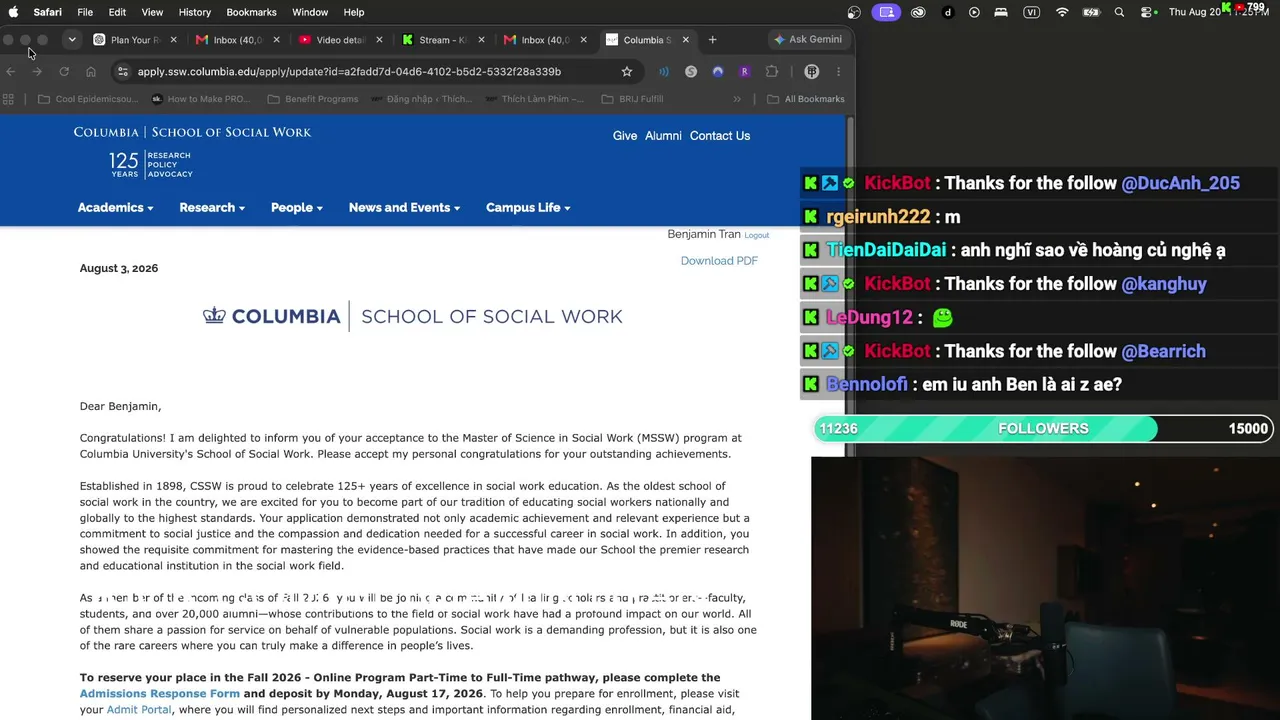Image resolution: width=1280 pixels, height=720 pixels.
Task: Click the Alumni link
Action: coord(663,136)
